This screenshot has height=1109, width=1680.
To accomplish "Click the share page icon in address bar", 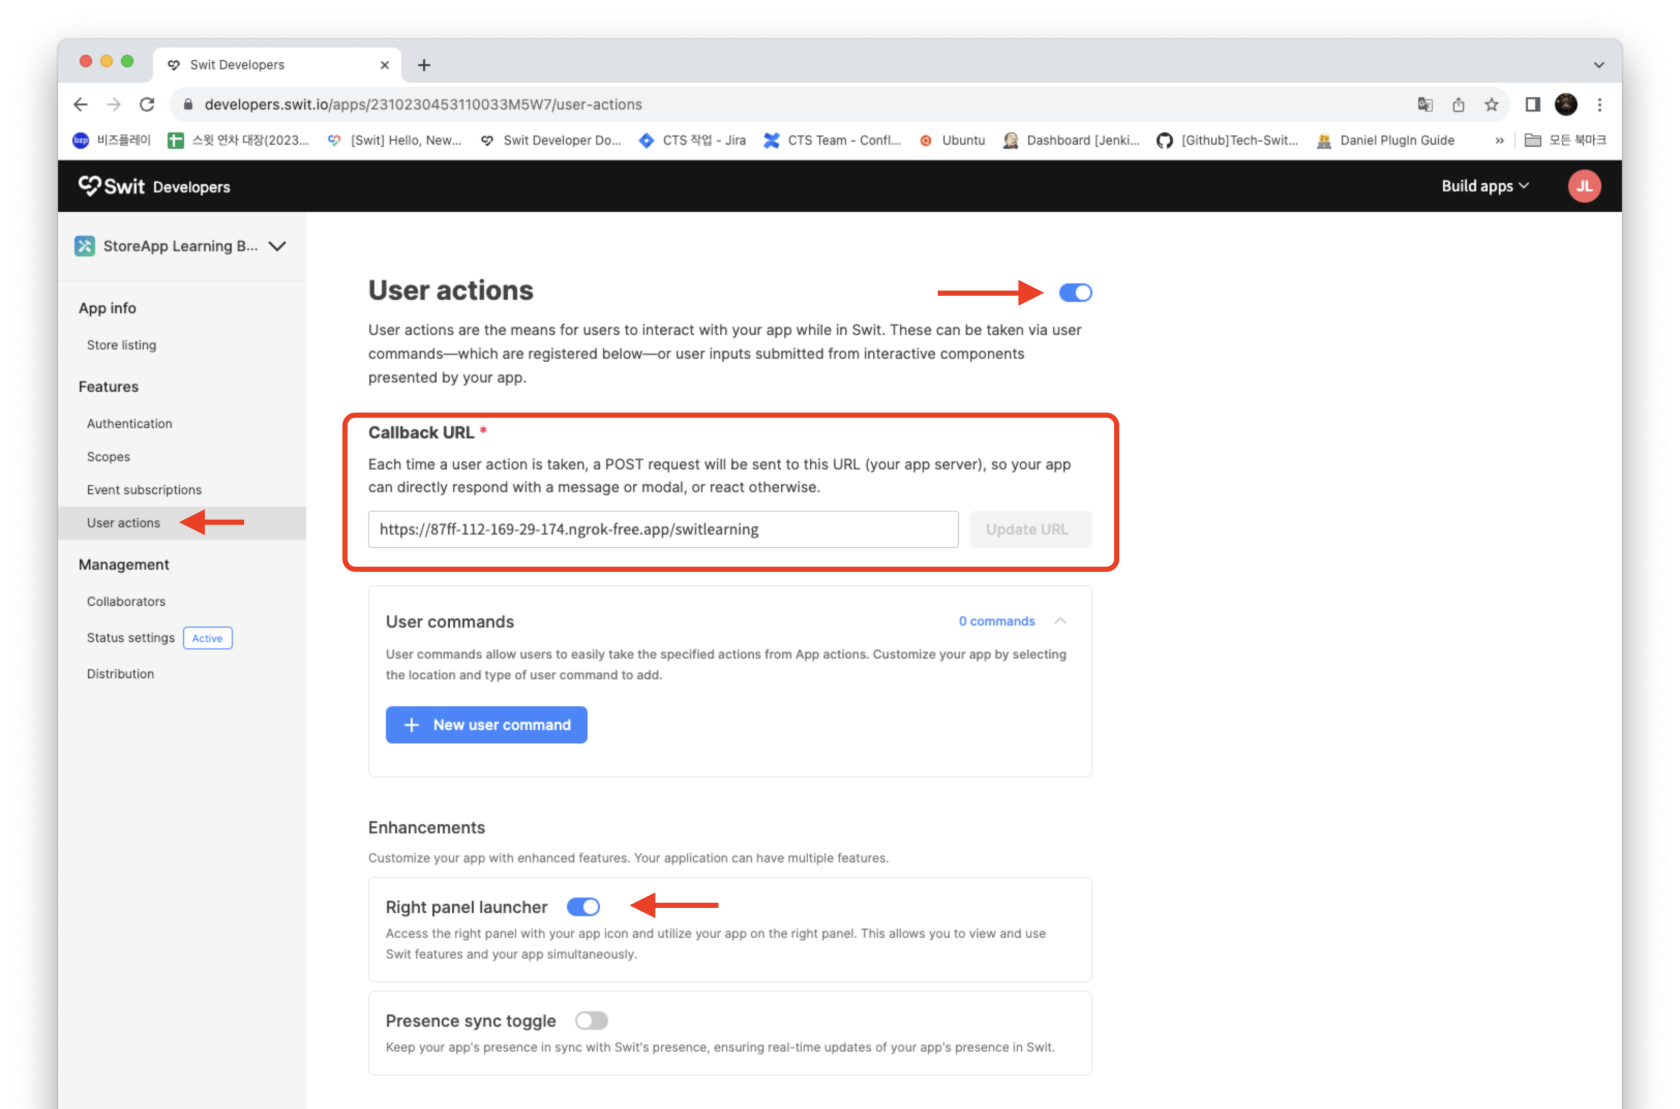I will tap(1458, 104).
